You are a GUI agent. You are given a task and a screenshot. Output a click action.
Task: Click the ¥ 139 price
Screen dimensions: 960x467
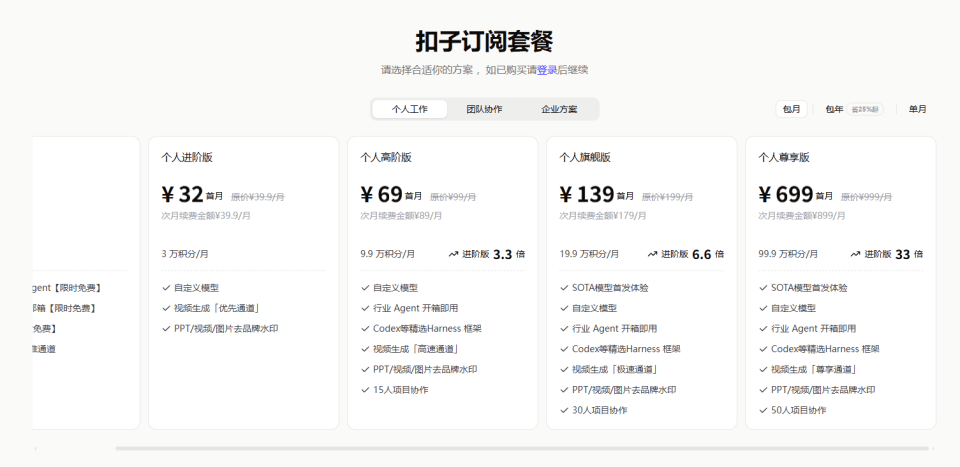(x=587, y=195)
